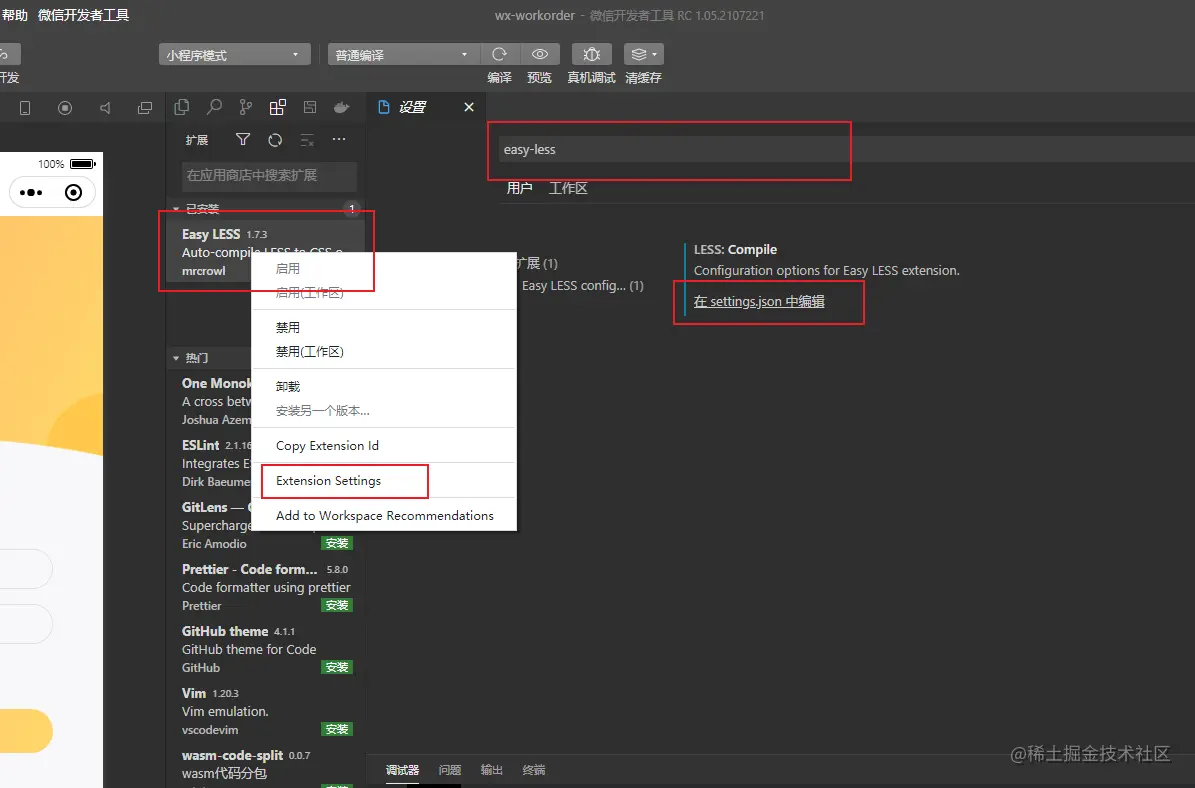
Task: Click the preview eye icon above 预览
Action: tap(540, 54)
